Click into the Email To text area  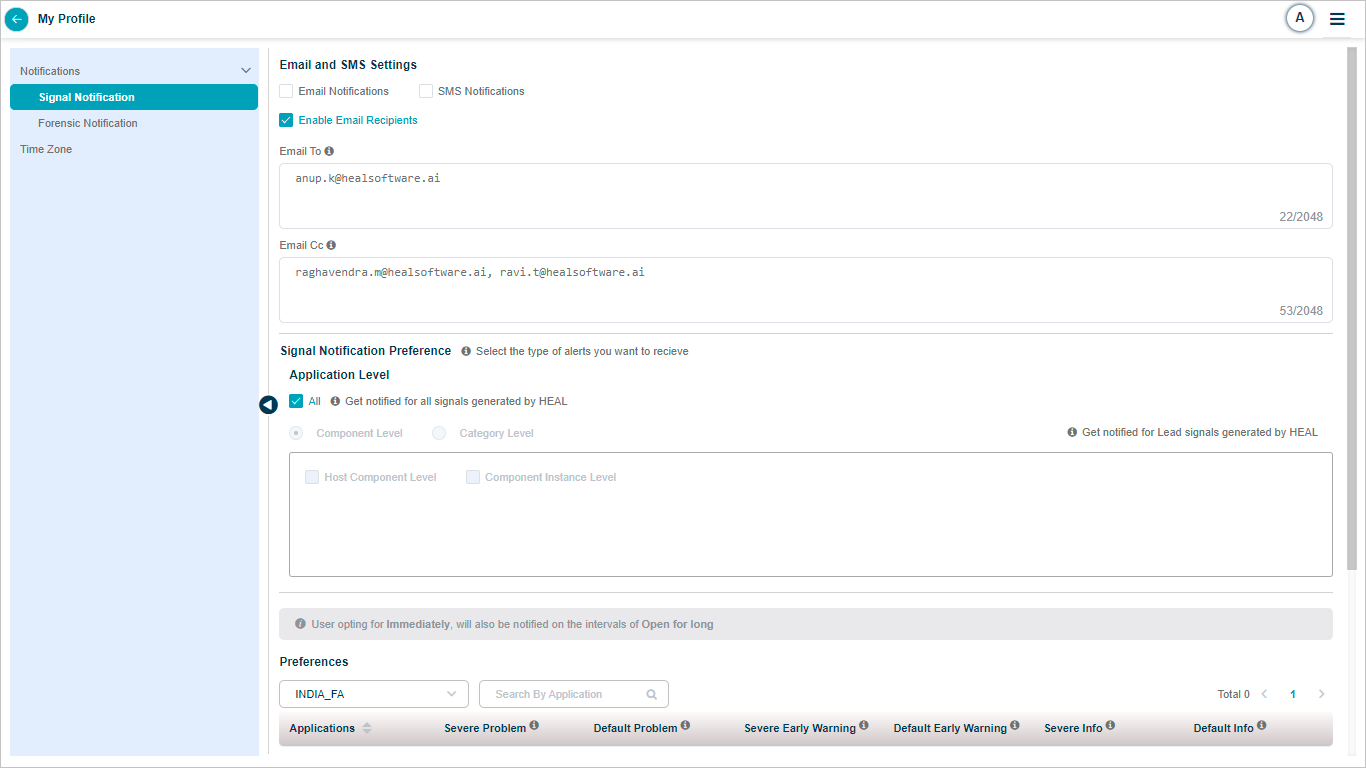(x=806, y=196)
